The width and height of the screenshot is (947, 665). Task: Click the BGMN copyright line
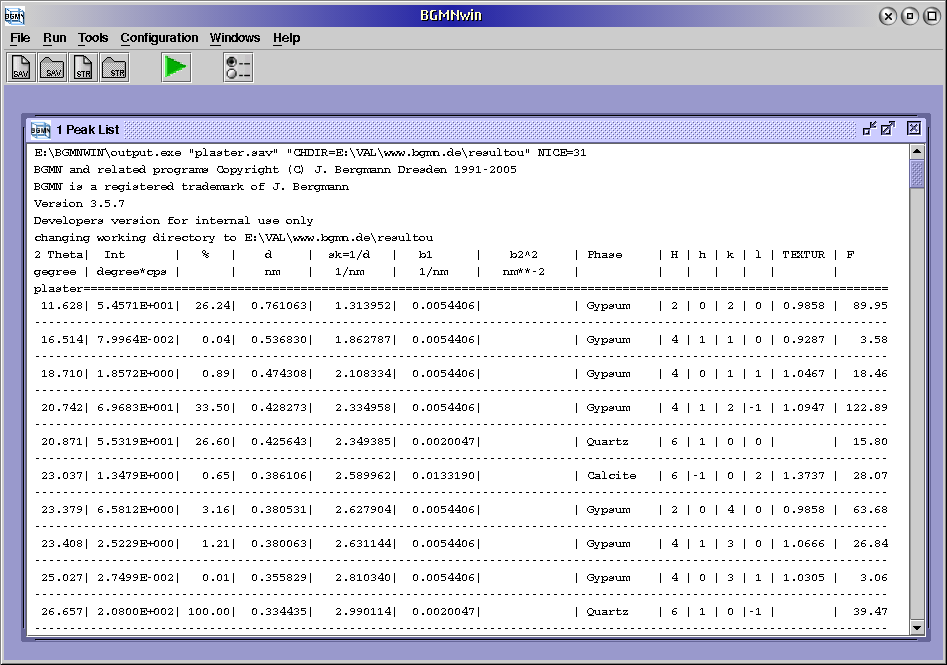point(275,170)
